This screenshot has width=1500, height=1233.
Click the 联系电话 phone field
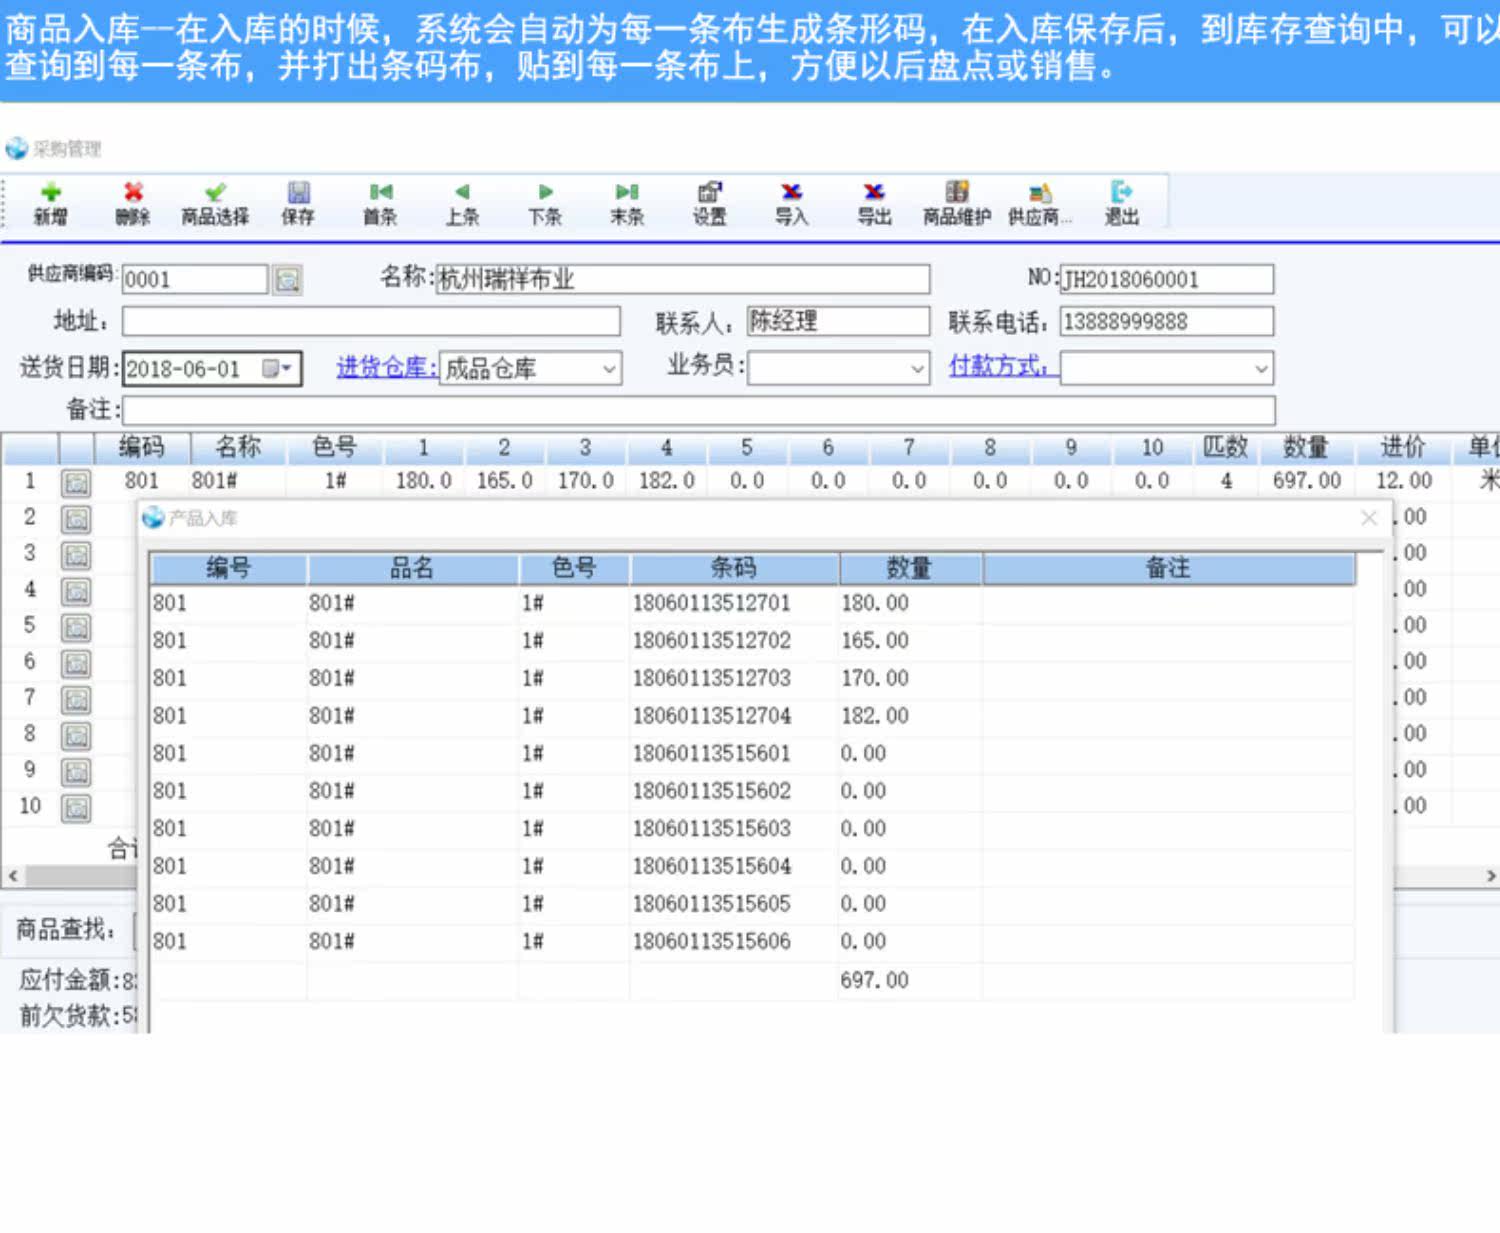pos(1167,321)
